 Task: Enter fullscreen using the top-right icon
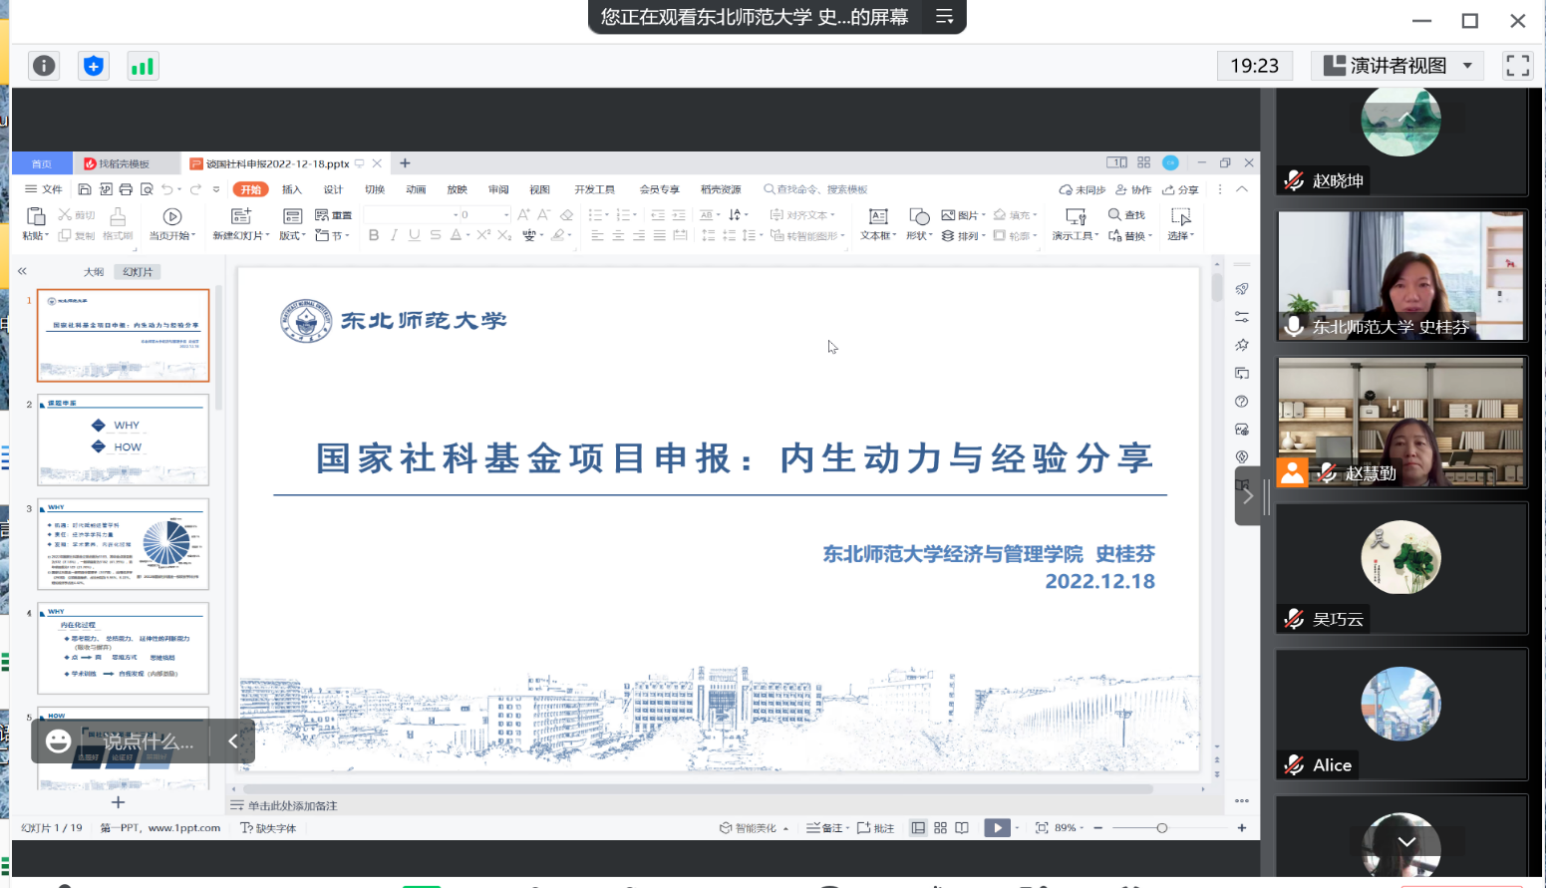1517,66
